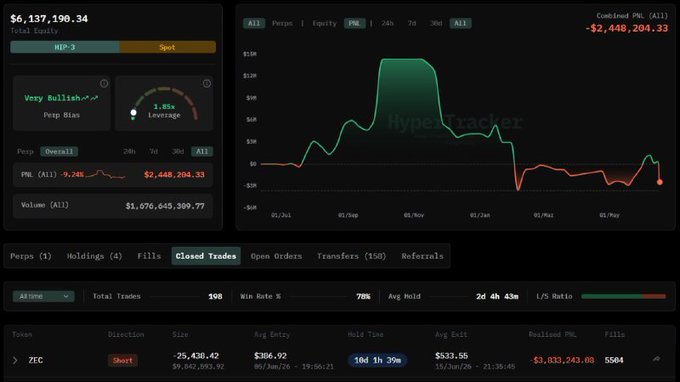Open the Holdings (4) tab

tap(94, 256)
